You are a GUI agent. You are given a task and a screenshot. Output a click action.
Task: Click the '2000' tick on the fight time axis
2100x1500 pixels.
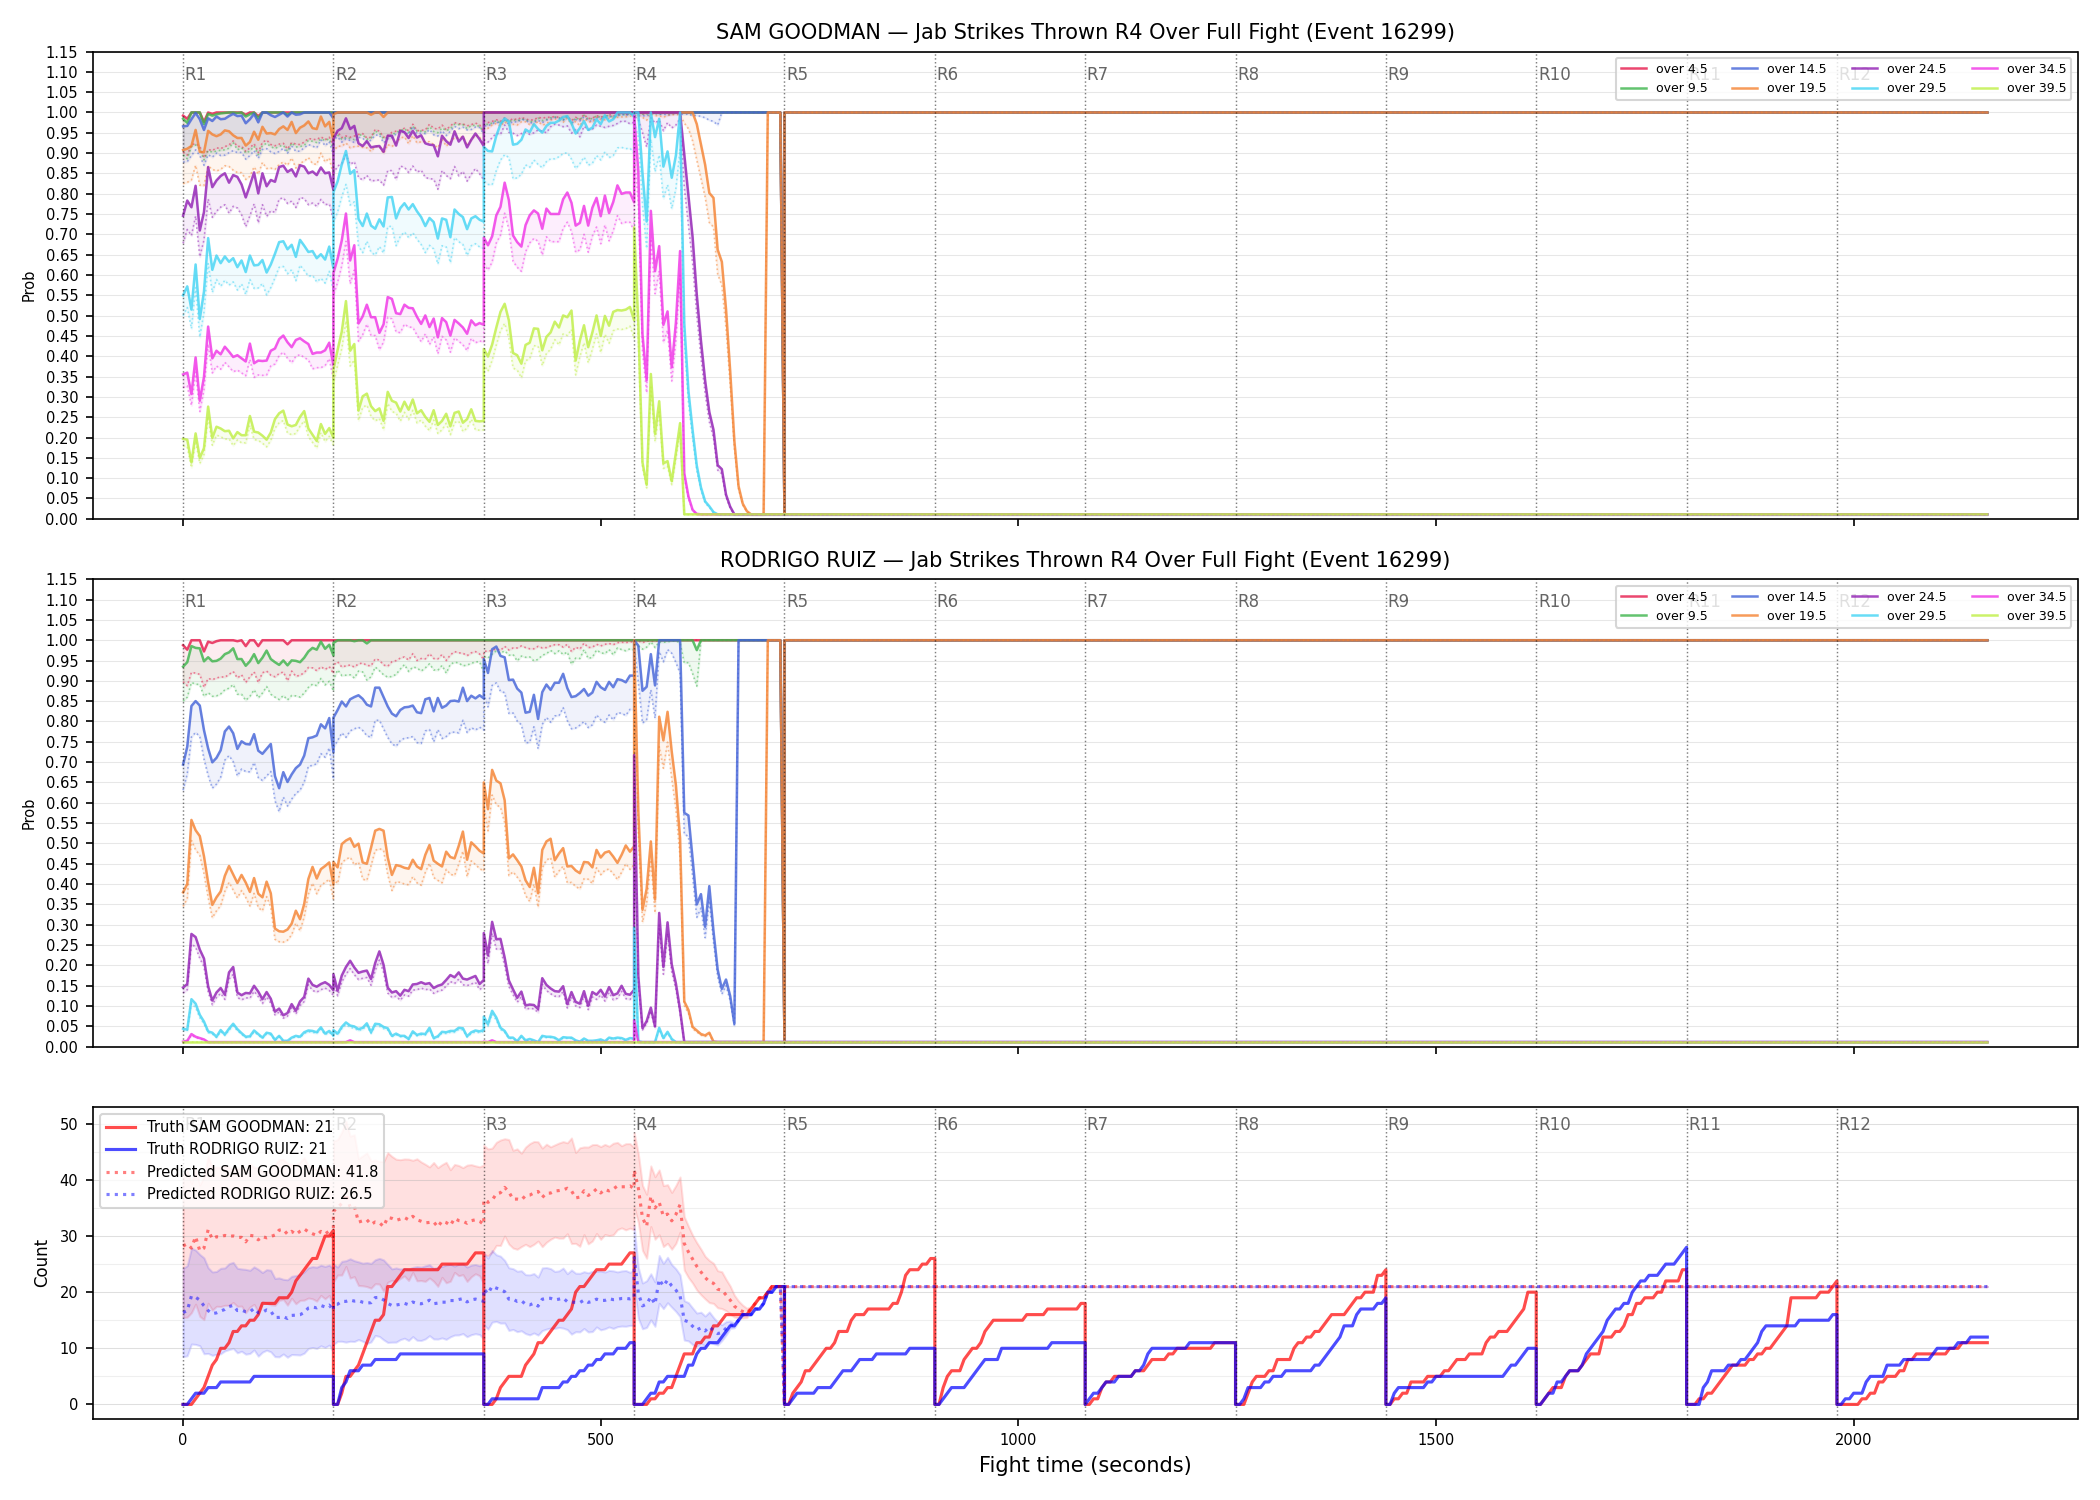pos(1853,1440)
